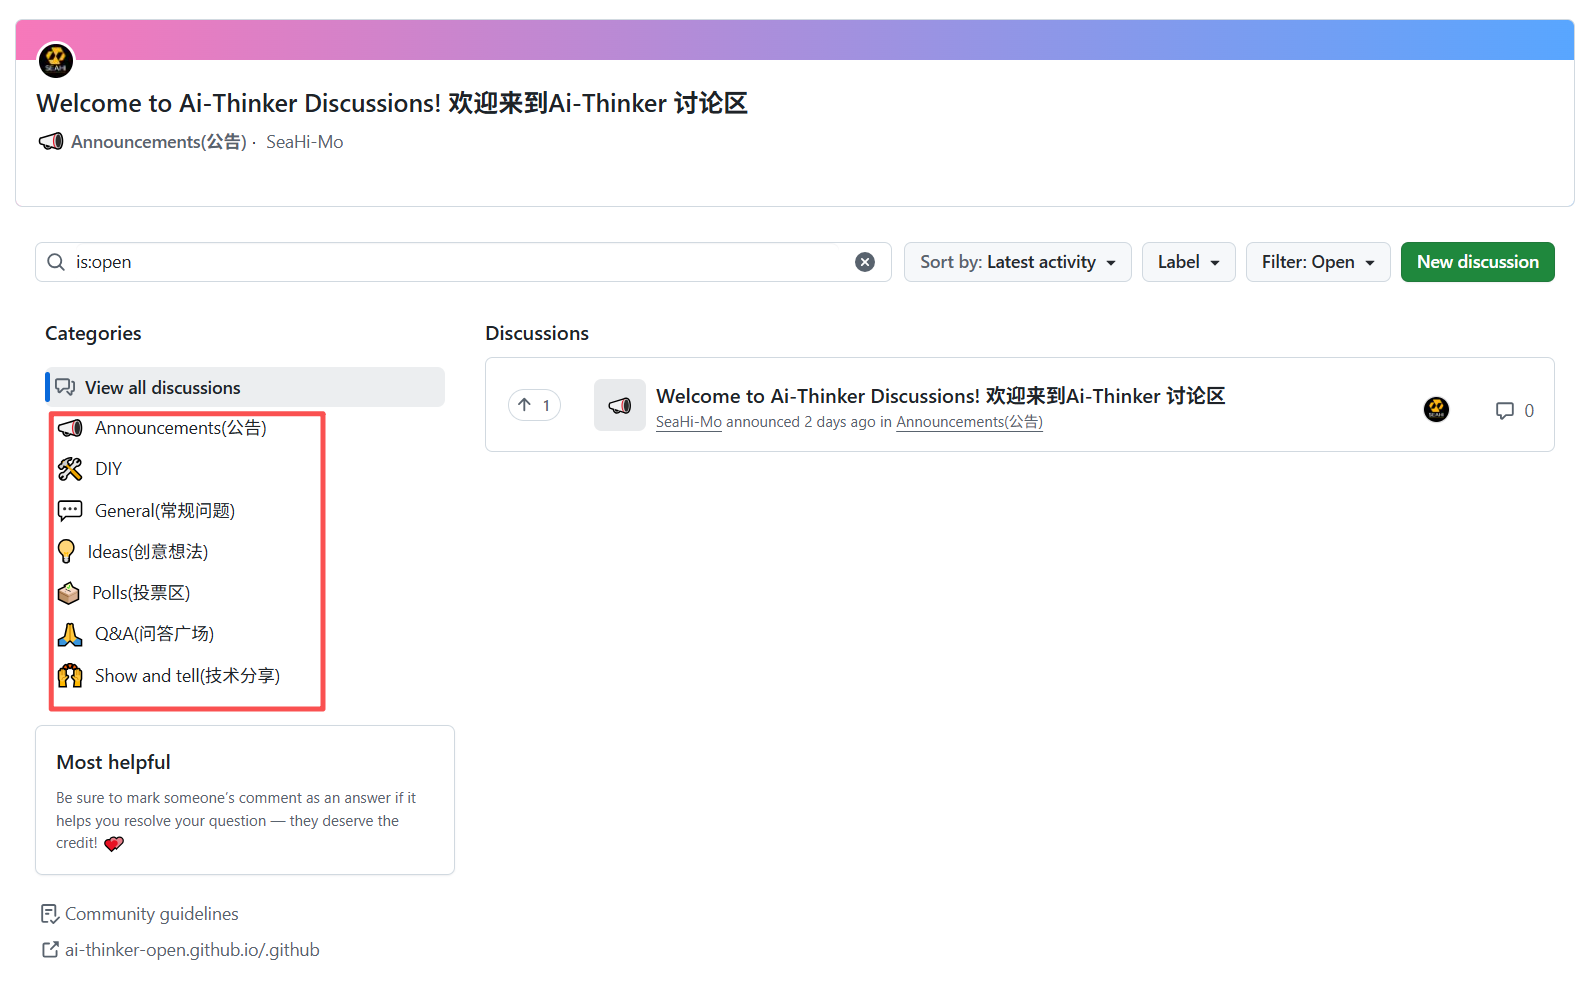Click the Discussions heading
The image size is (1580, 995).
click(x=537, y=333)
